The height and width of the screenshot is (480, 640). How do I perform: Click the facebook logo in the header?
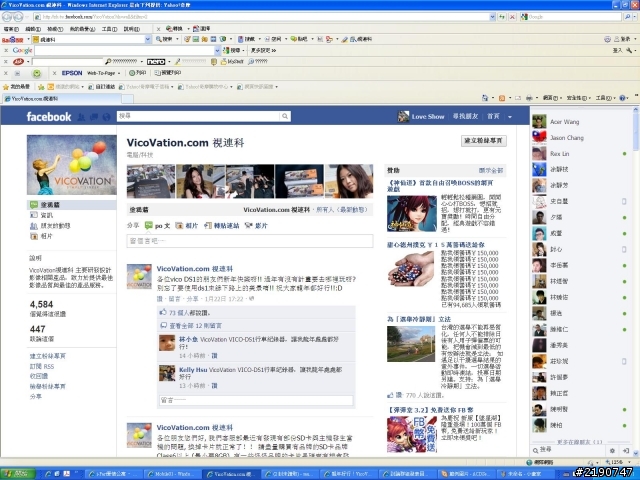point(49,117)
